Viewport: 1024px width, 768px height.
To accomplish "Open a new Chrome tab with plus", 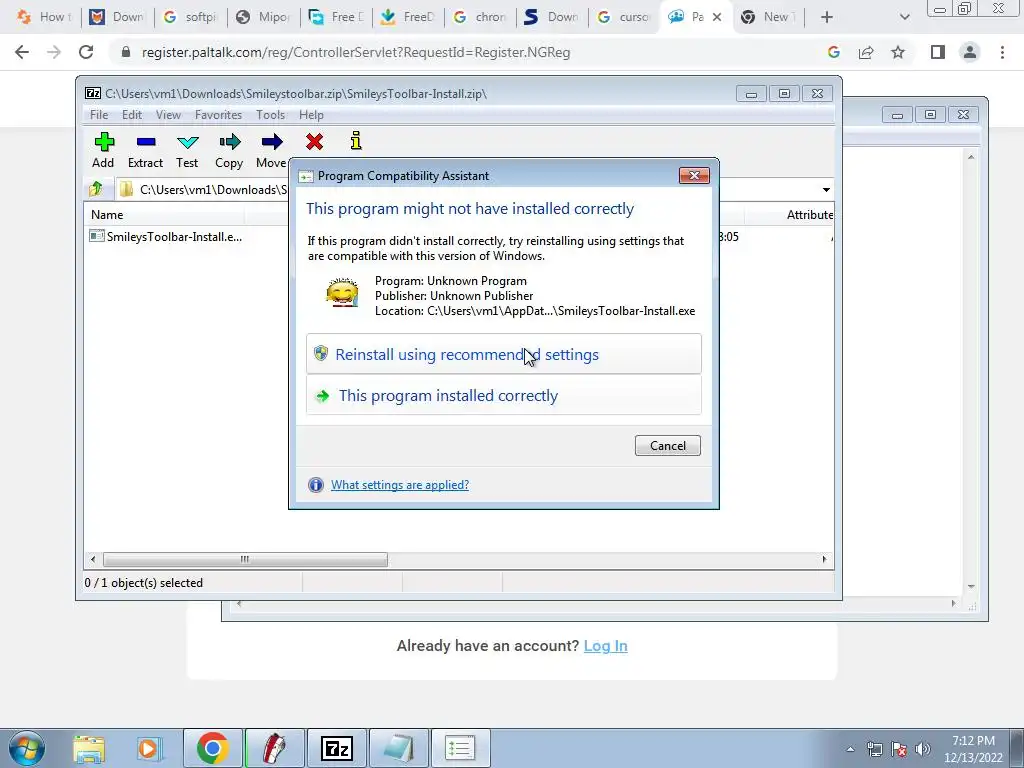I will (x=826, y=17).
